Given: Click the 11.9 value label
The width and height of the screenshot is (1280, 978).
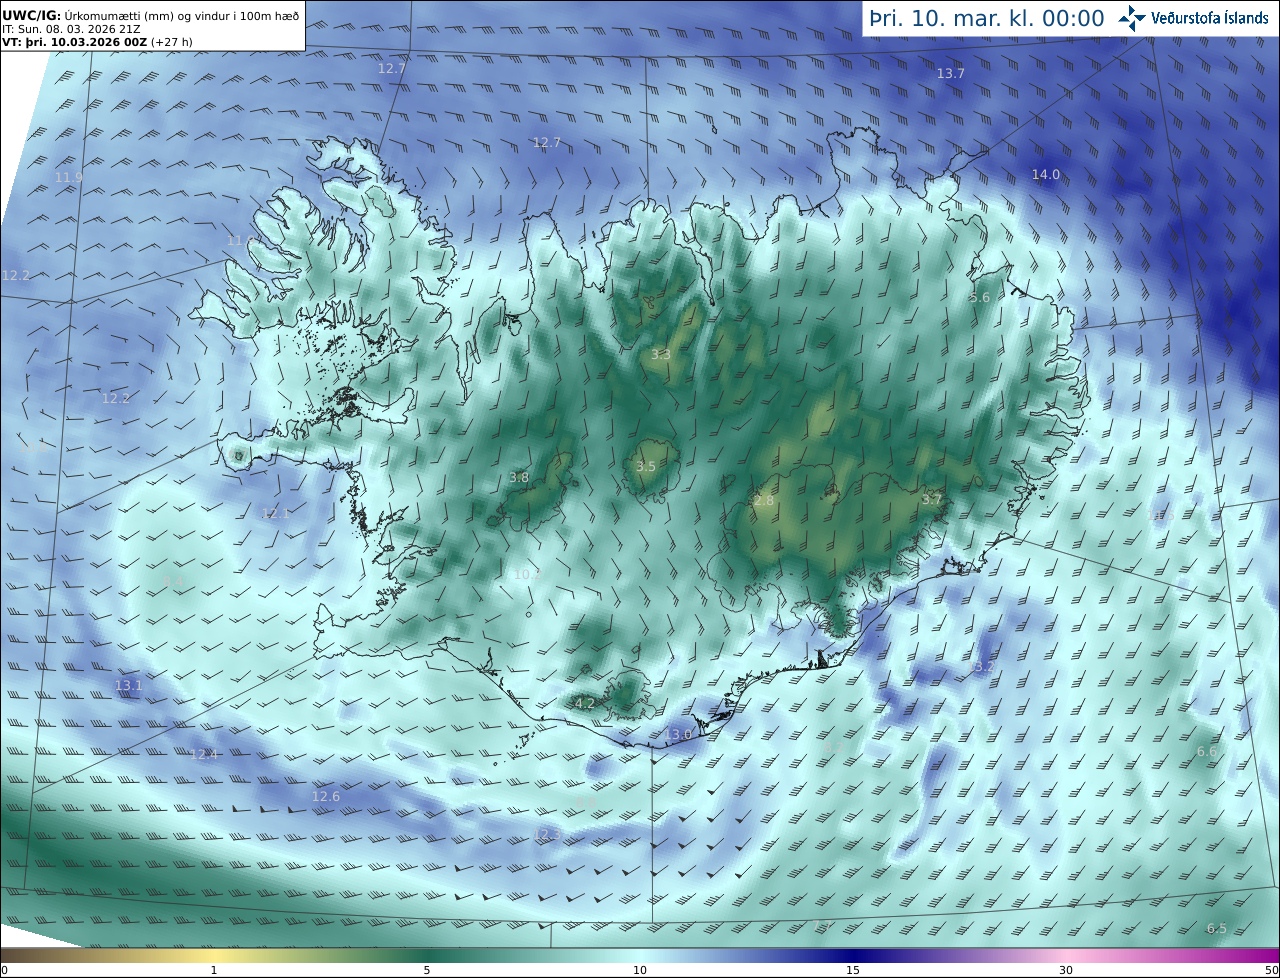Looking at the screenshot, I should [68, 178].
